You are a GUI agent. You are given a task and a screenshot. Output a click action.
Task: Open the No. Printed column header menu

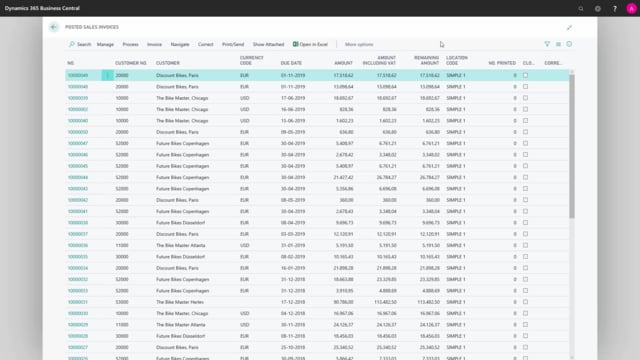502,63
